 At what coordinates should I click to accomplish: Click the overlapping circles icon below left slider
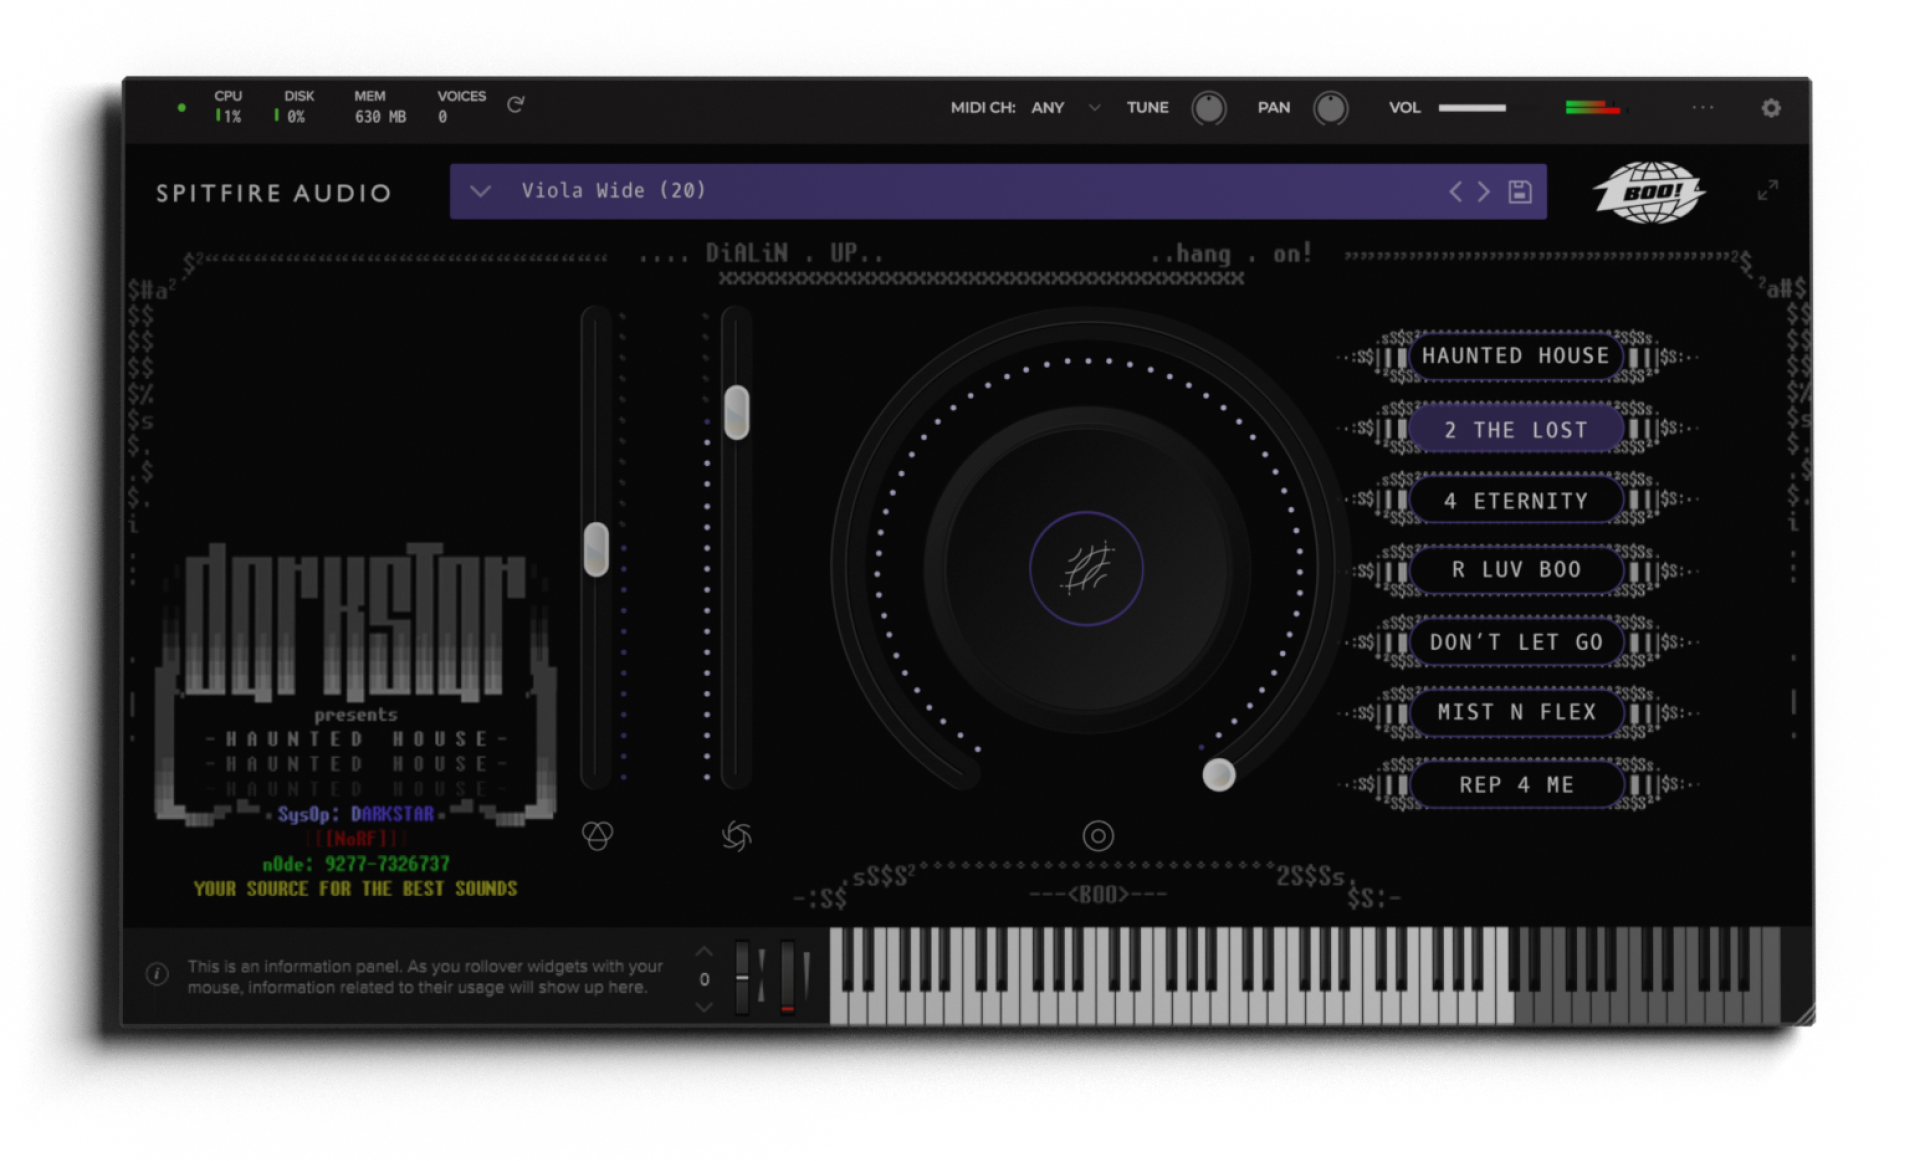pyautogui.click(x=597, y=835)
